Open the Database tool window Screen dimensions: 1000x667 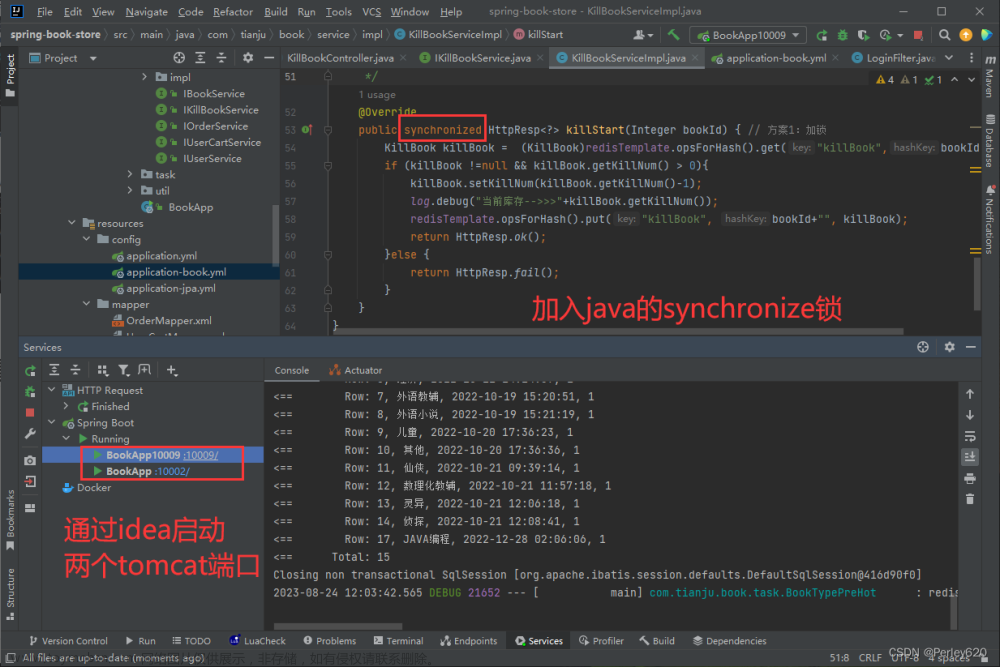[x=990, y=141]
